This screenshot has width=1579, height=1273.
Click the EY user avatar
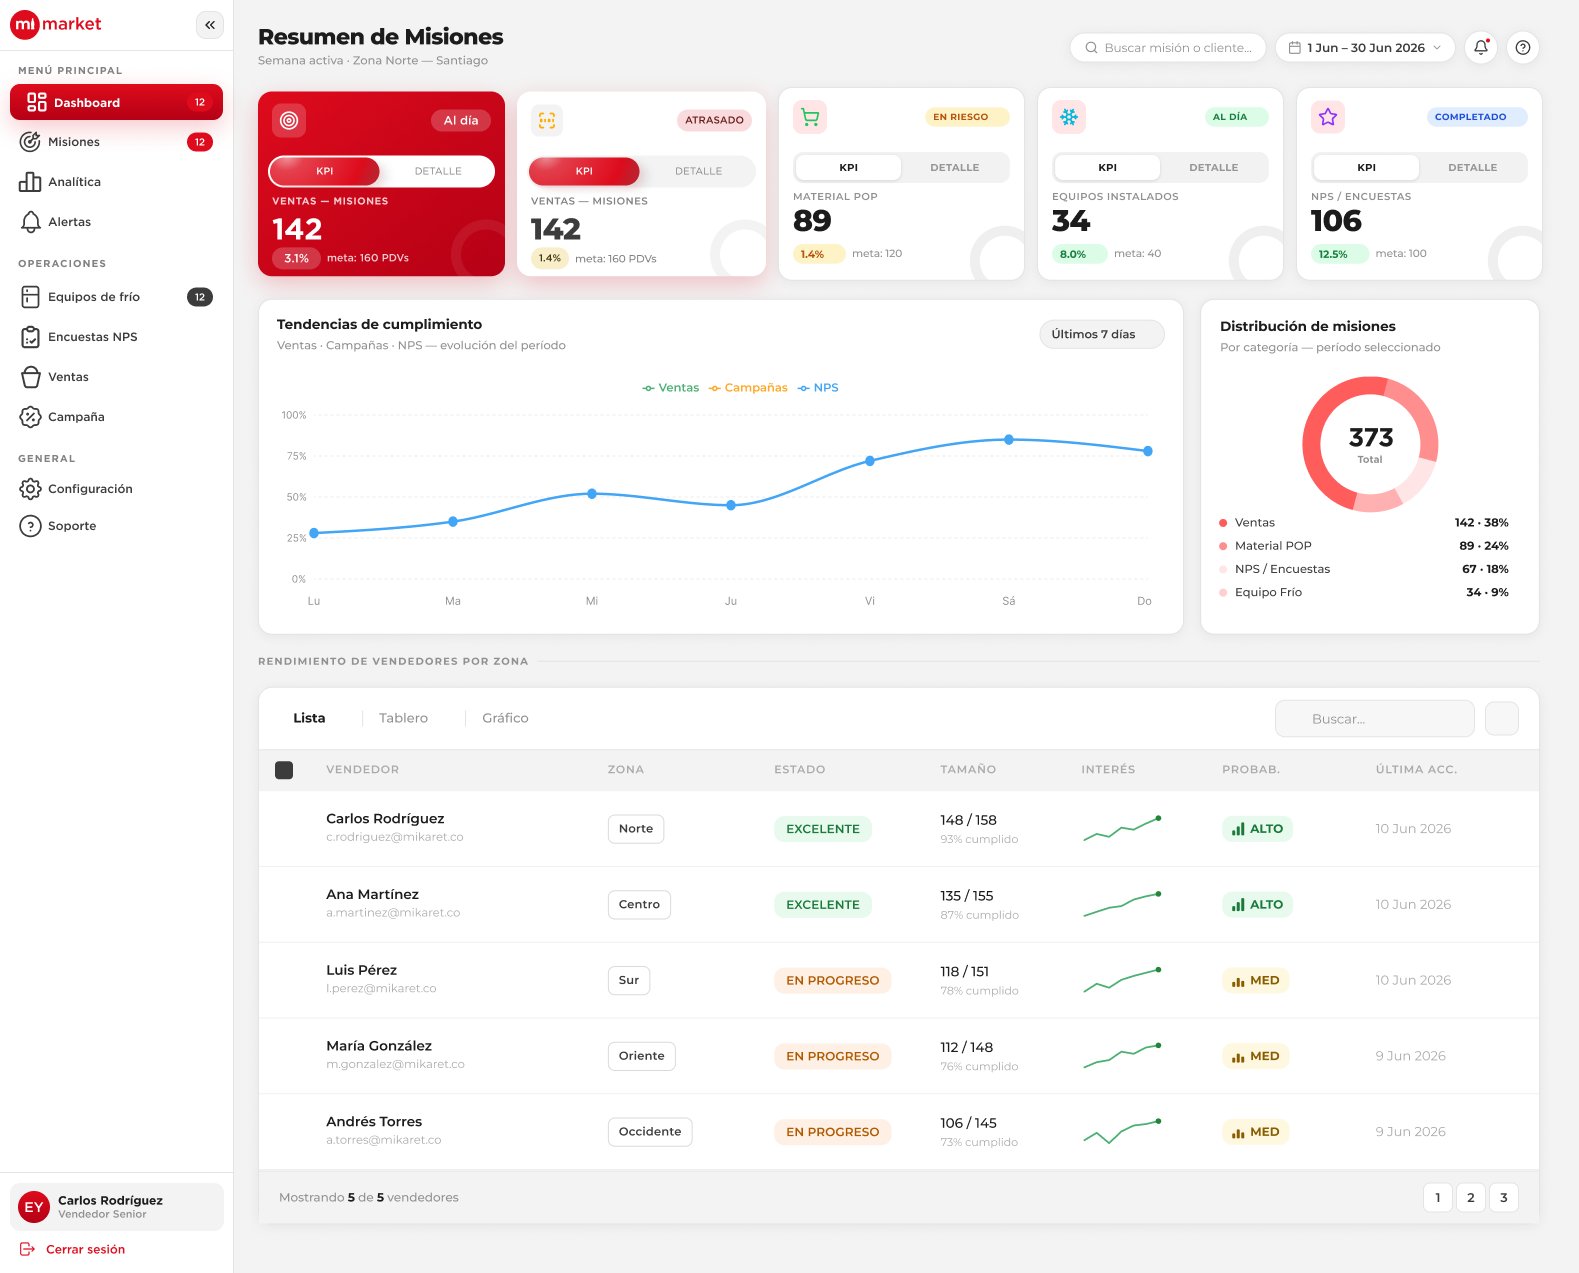pyautogui.click(x=34, y=1207)
